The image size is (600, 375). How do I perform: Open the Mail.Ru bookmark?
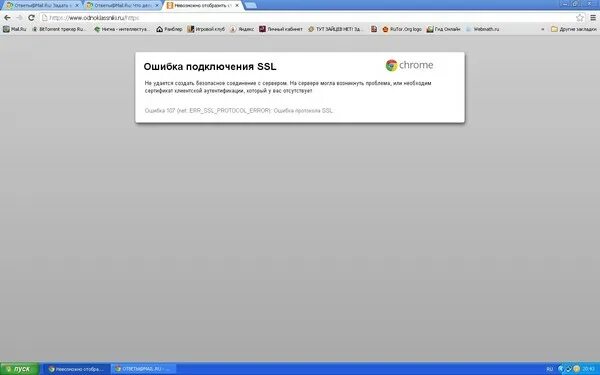coord(15,29)
